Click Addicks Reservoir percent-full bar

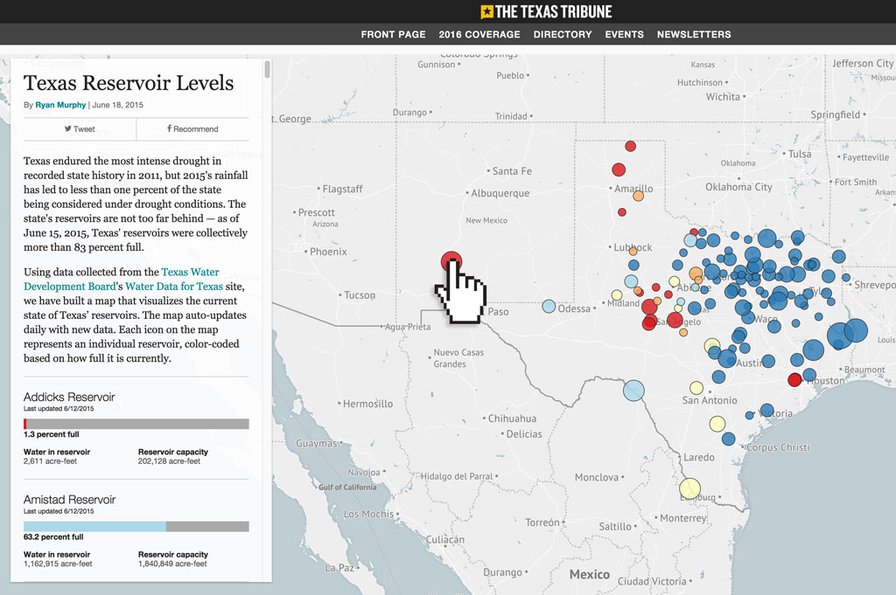click(x=136, y=424)
